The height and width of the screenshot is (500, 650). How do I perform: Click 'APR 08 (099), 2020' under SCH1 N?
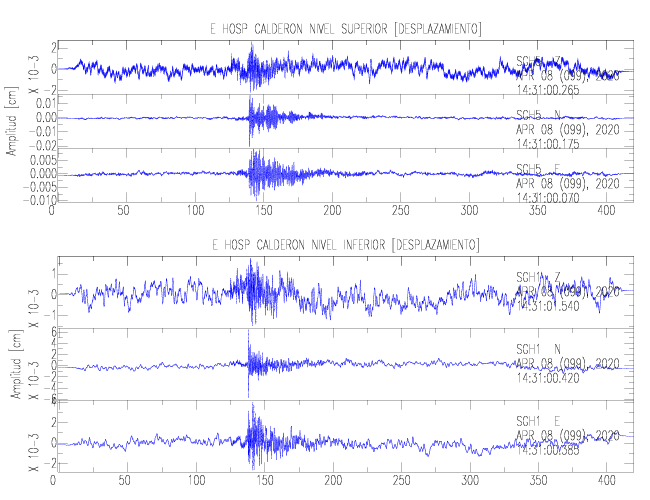[x=568, y=364]
